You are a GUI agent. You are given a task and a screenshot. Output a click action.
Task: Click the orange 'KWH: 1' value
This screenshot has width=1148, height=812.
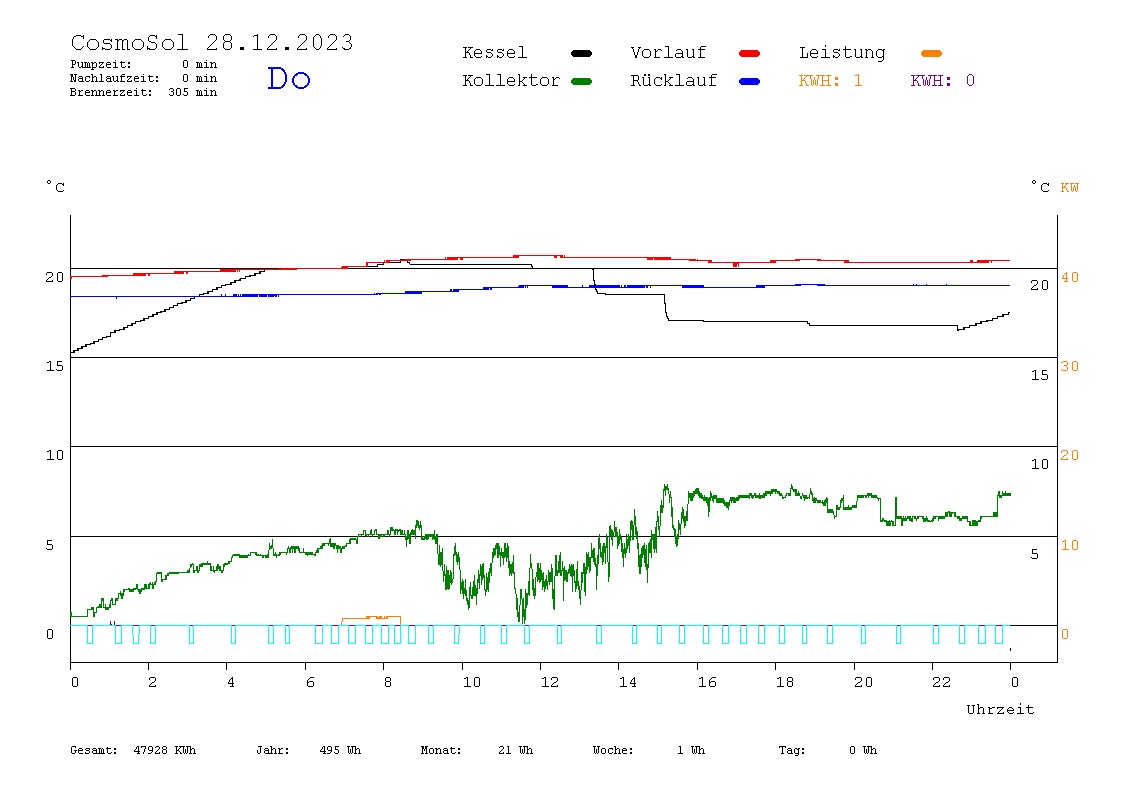pyautogui.click(x=830, y=81)
